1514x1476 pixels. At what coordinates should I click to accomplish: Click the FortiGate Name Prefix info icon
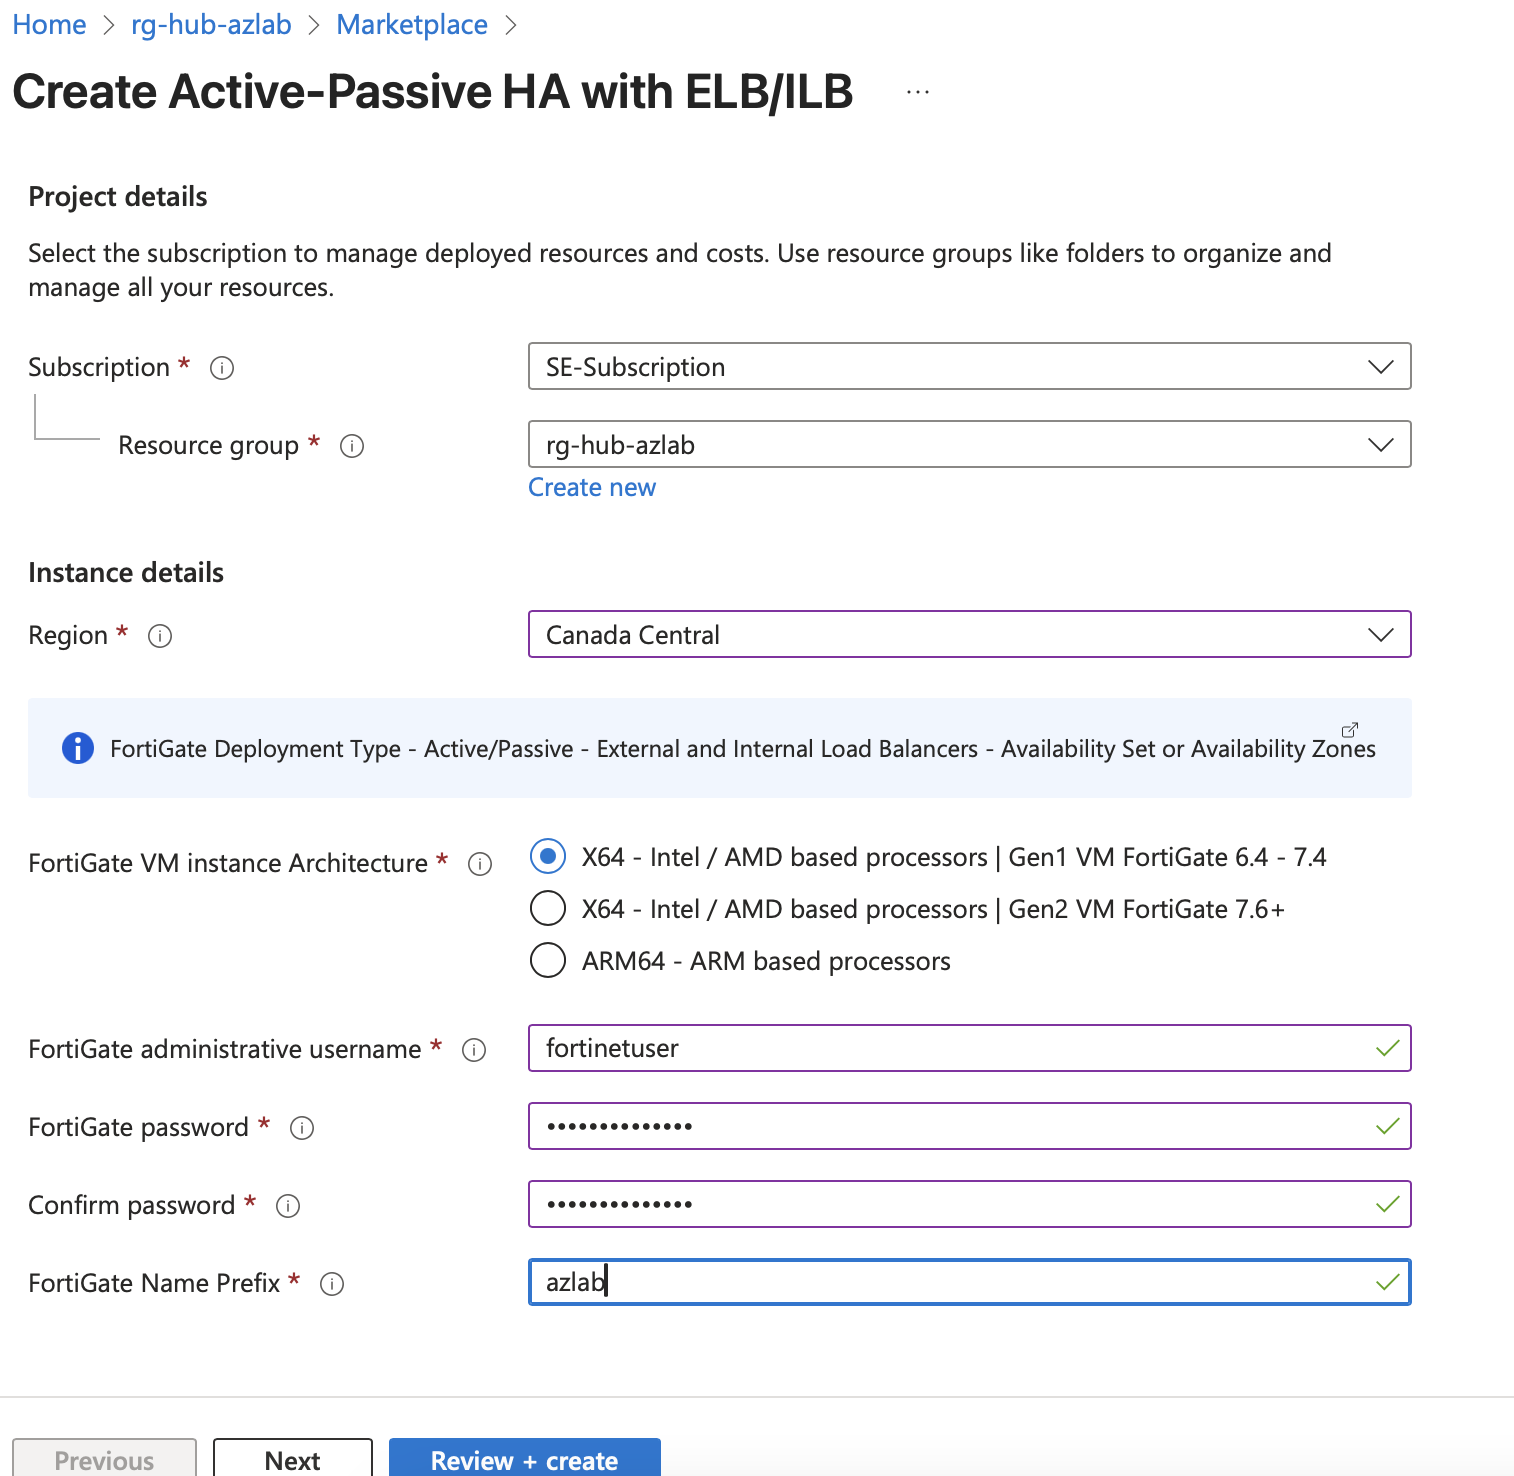(332, 1284)
